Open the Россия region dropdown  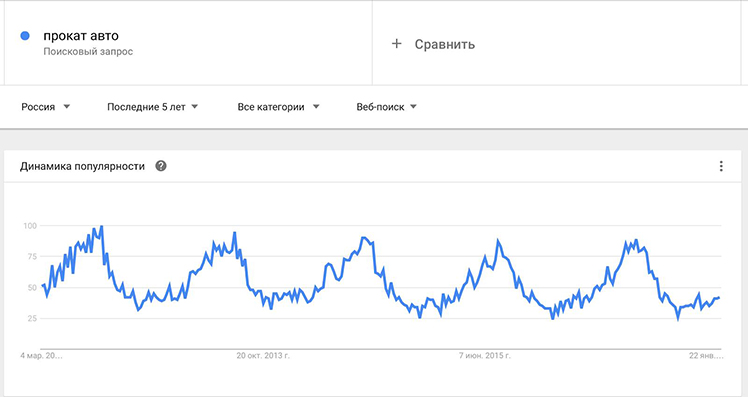tap(45, 107)
